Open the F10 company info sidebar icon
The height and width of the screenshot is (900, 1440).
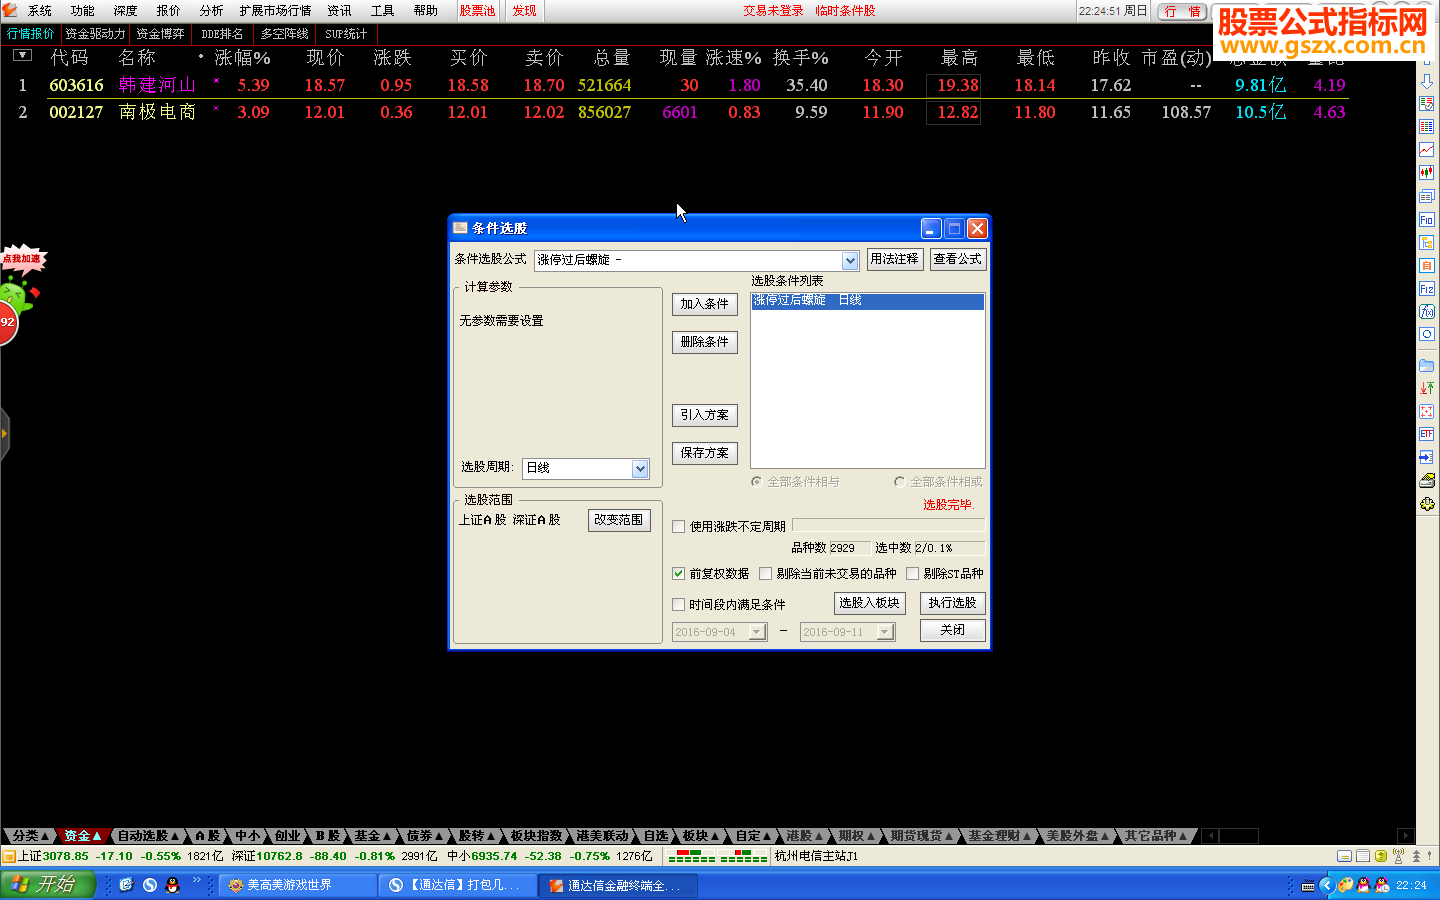[1427, 219]
